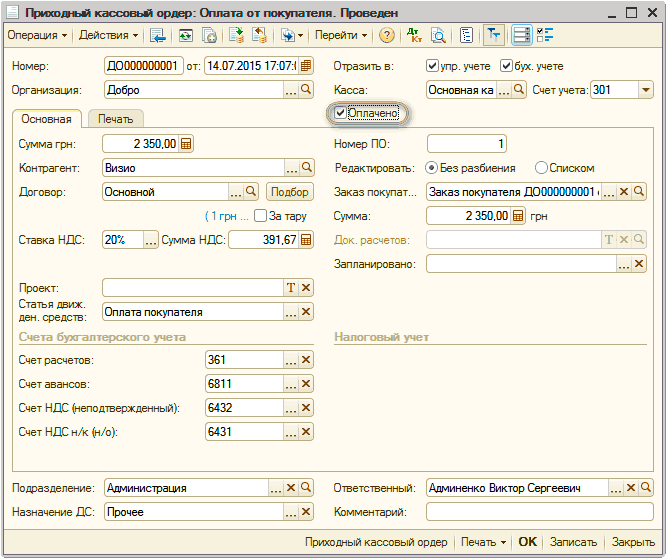
Task: Switch to the Печать tab
Action: coord(116,119)
